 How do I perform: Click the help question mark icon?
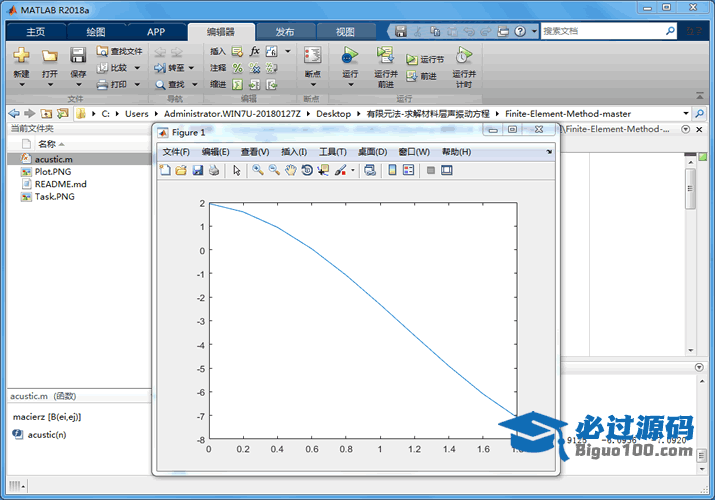click(x=520, y=31)
